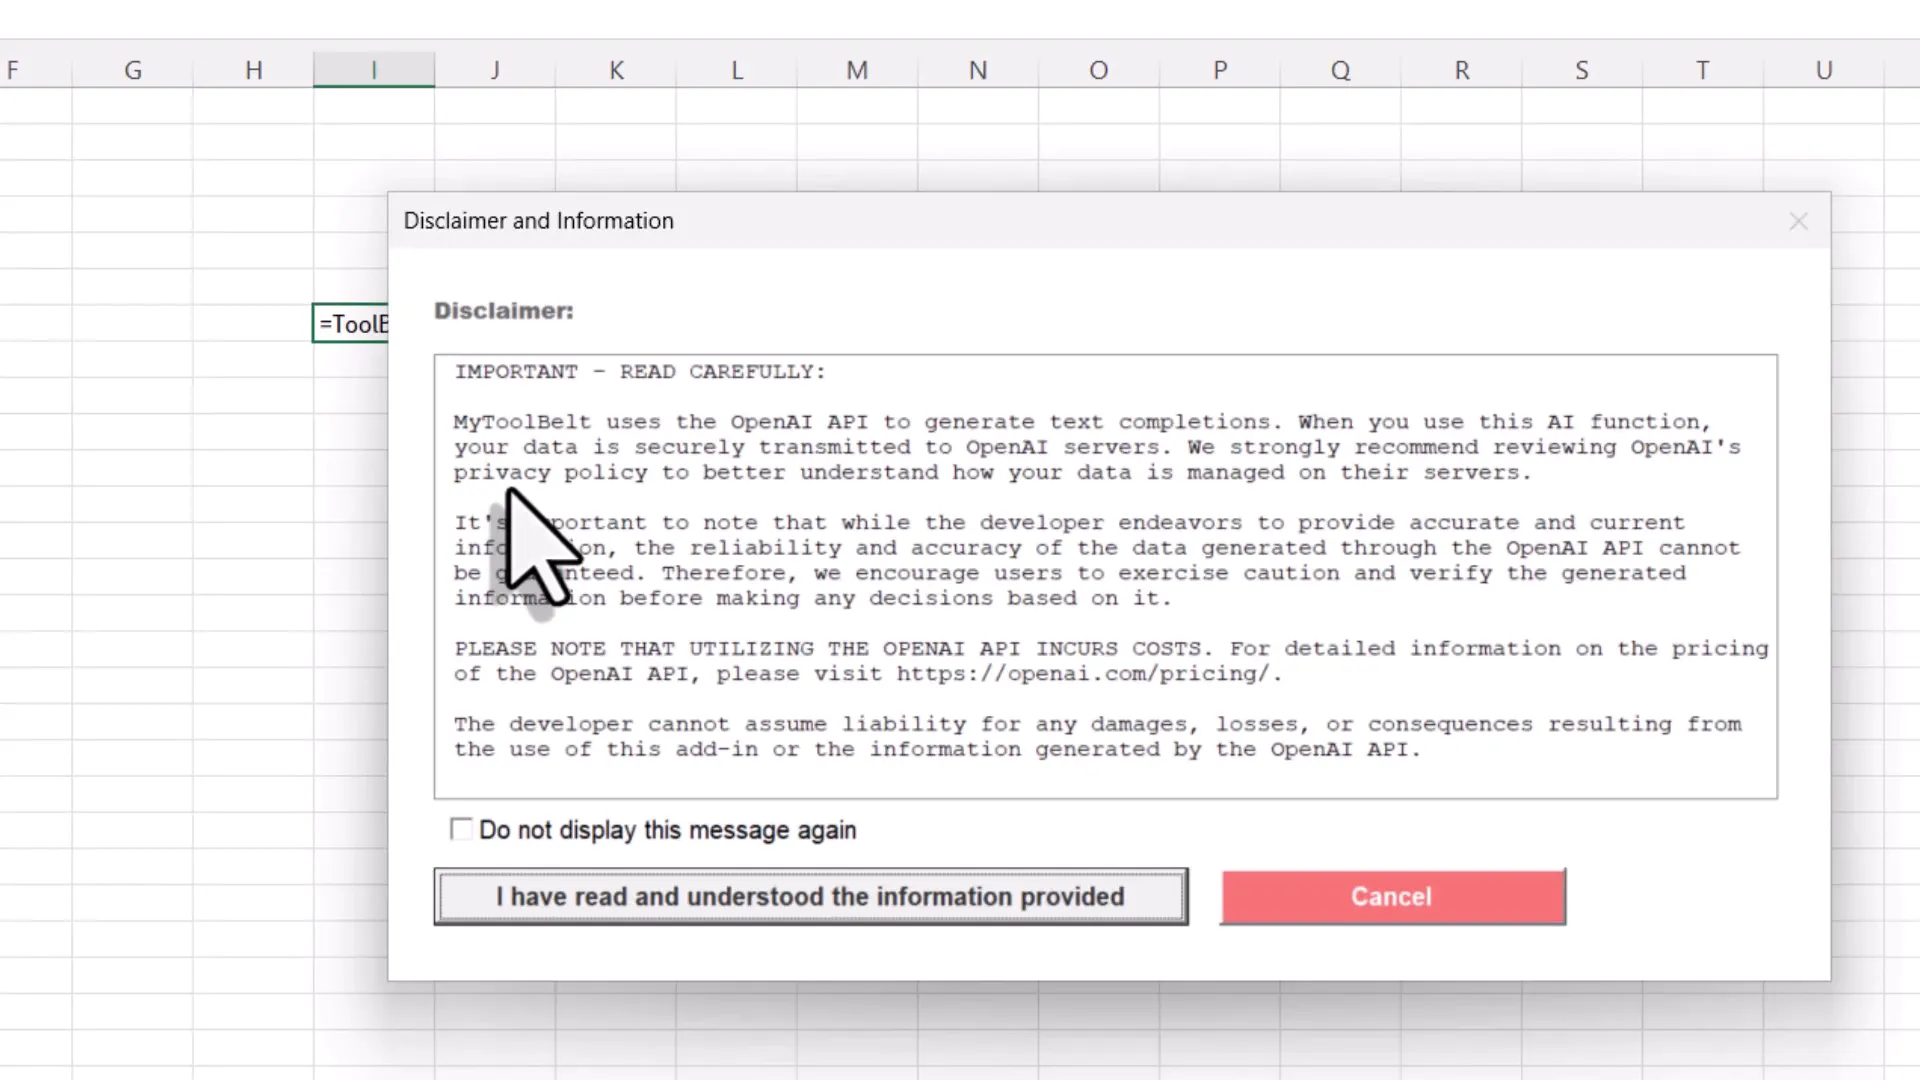Viewport: 1920px width, 1080px height.
Task: Click 'I have read and understood' button
Action: pyautogui.click(x=810, y=897)
